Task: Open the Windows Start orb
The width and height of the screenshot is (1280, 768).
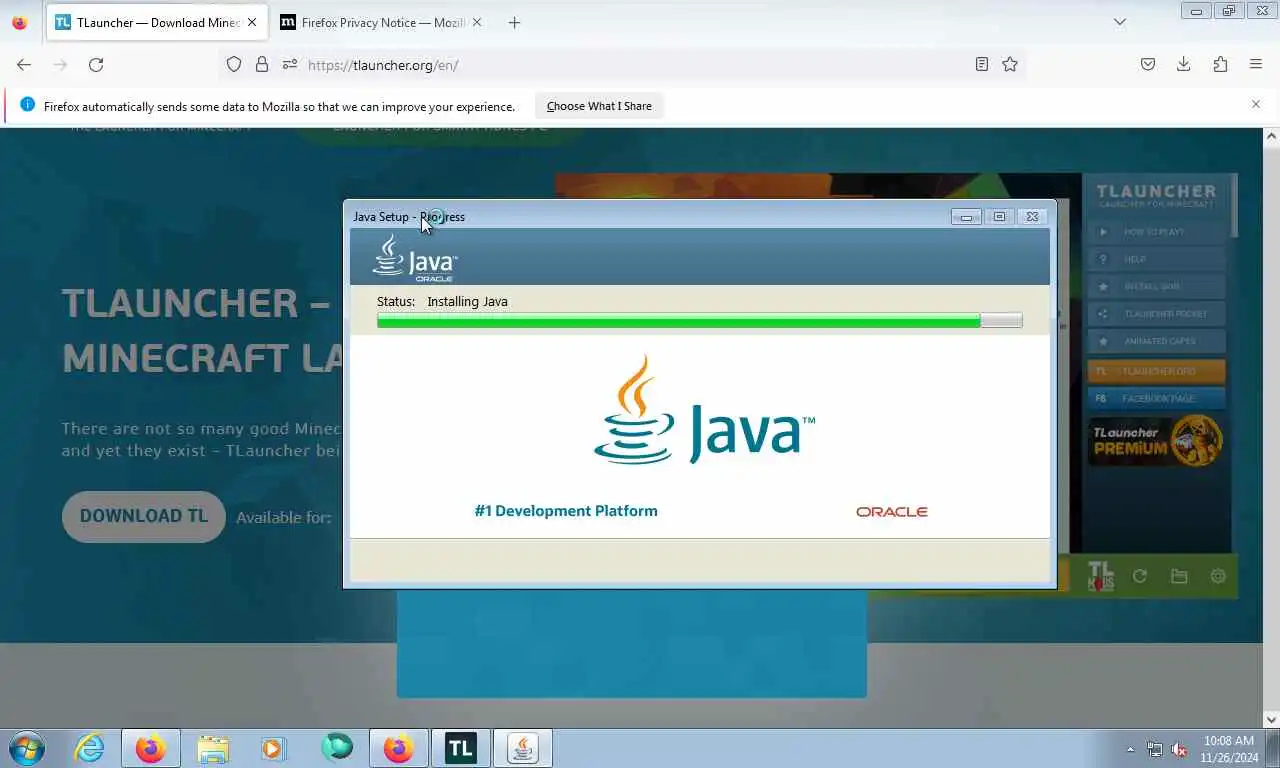Action: (26, 748)
